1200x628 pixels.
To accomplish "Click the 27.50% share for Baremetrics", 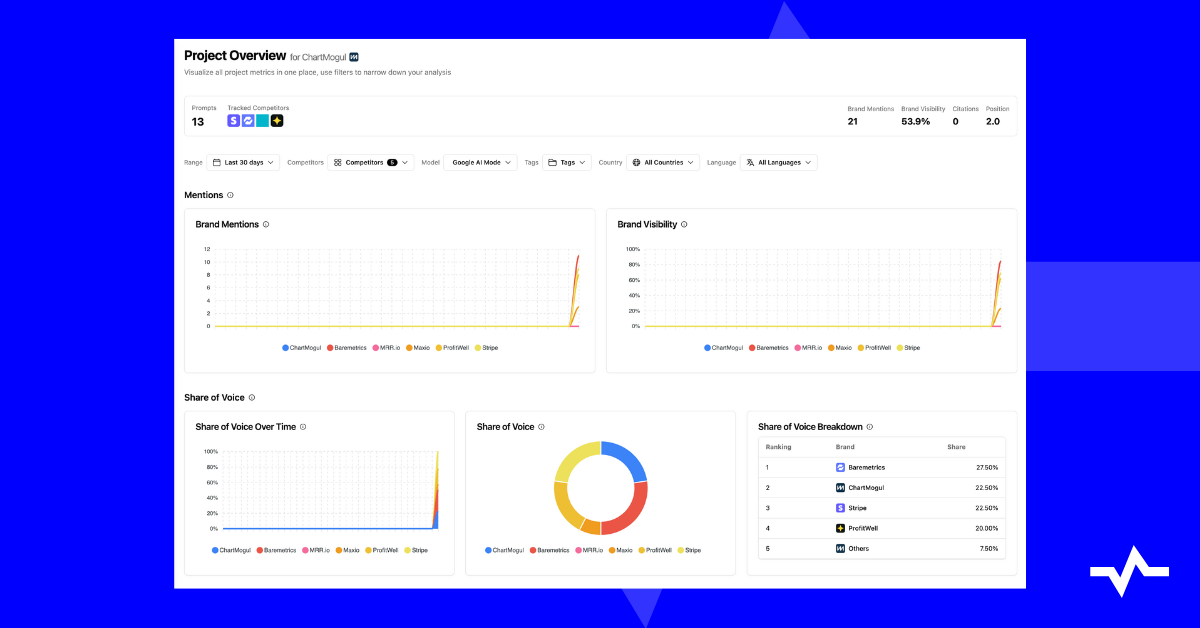I will [987, 467].
